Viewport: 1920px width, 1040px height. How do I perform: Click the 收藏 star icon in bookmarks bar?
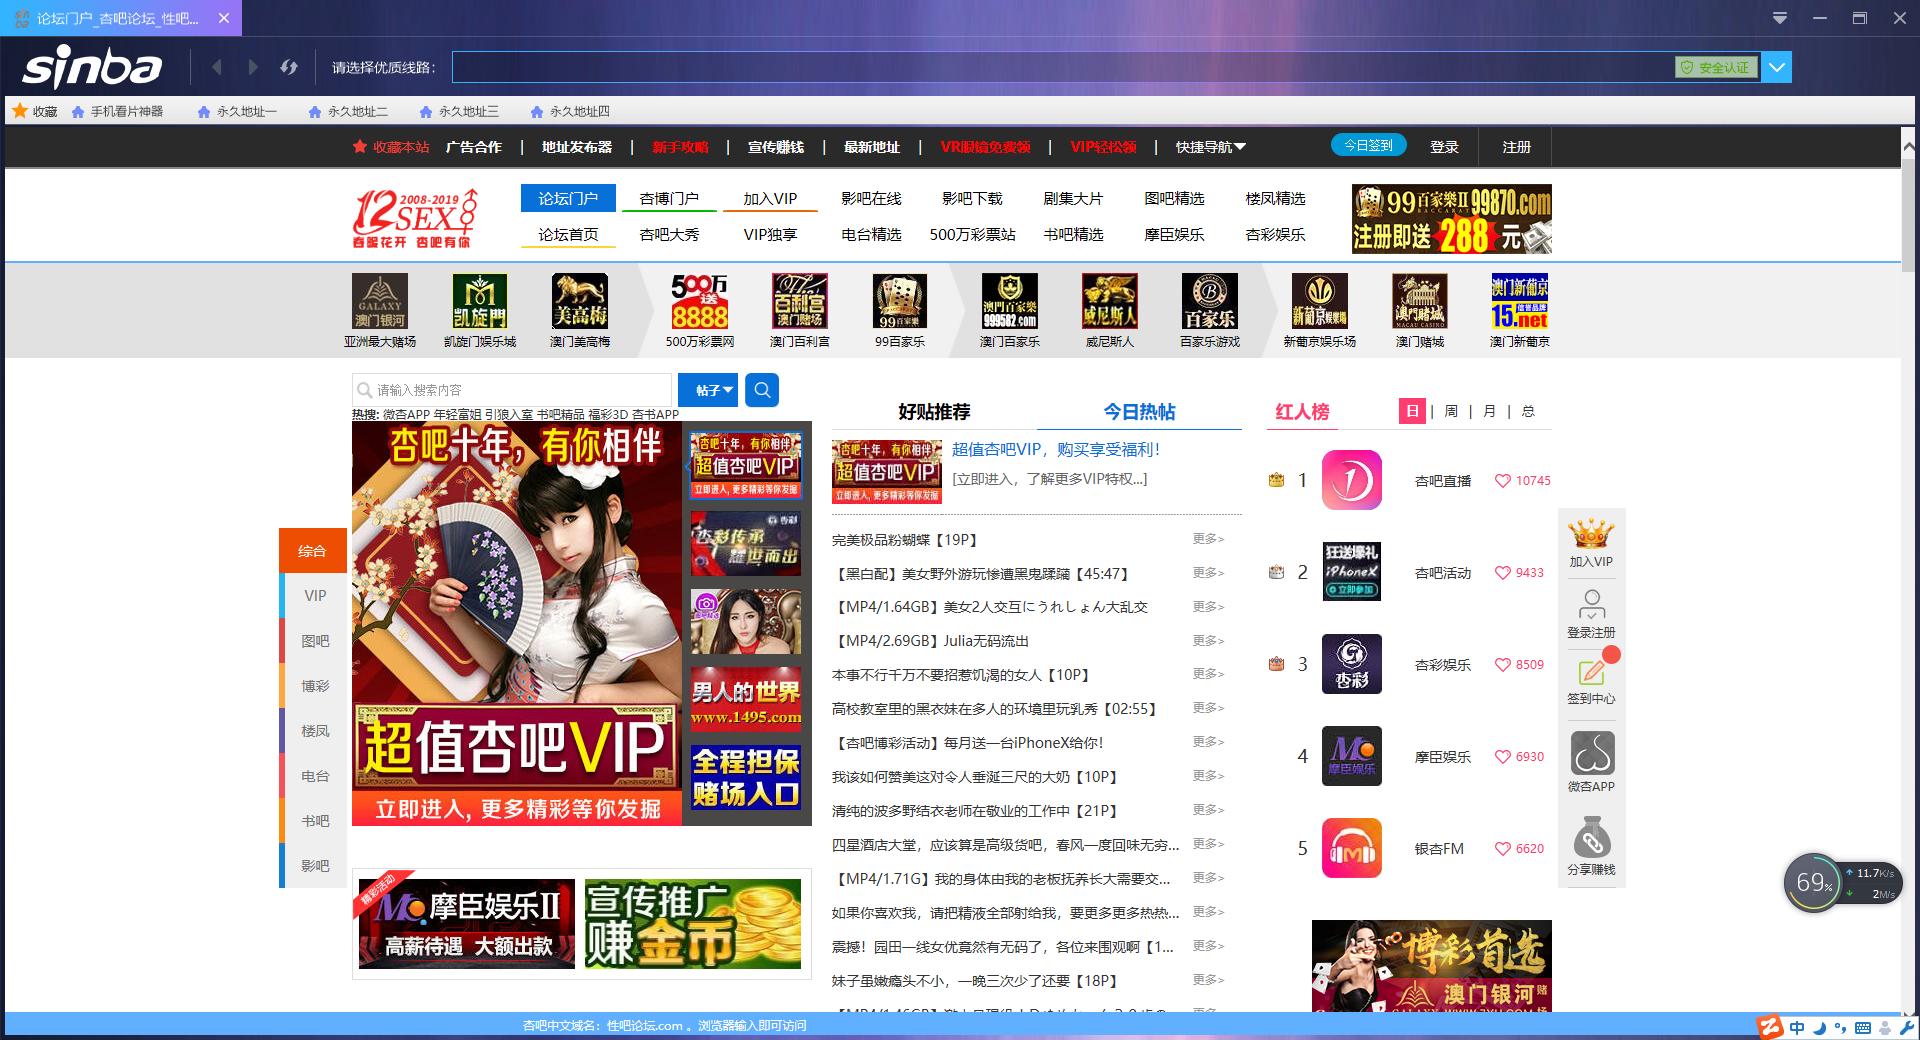(x=19, y=111)
